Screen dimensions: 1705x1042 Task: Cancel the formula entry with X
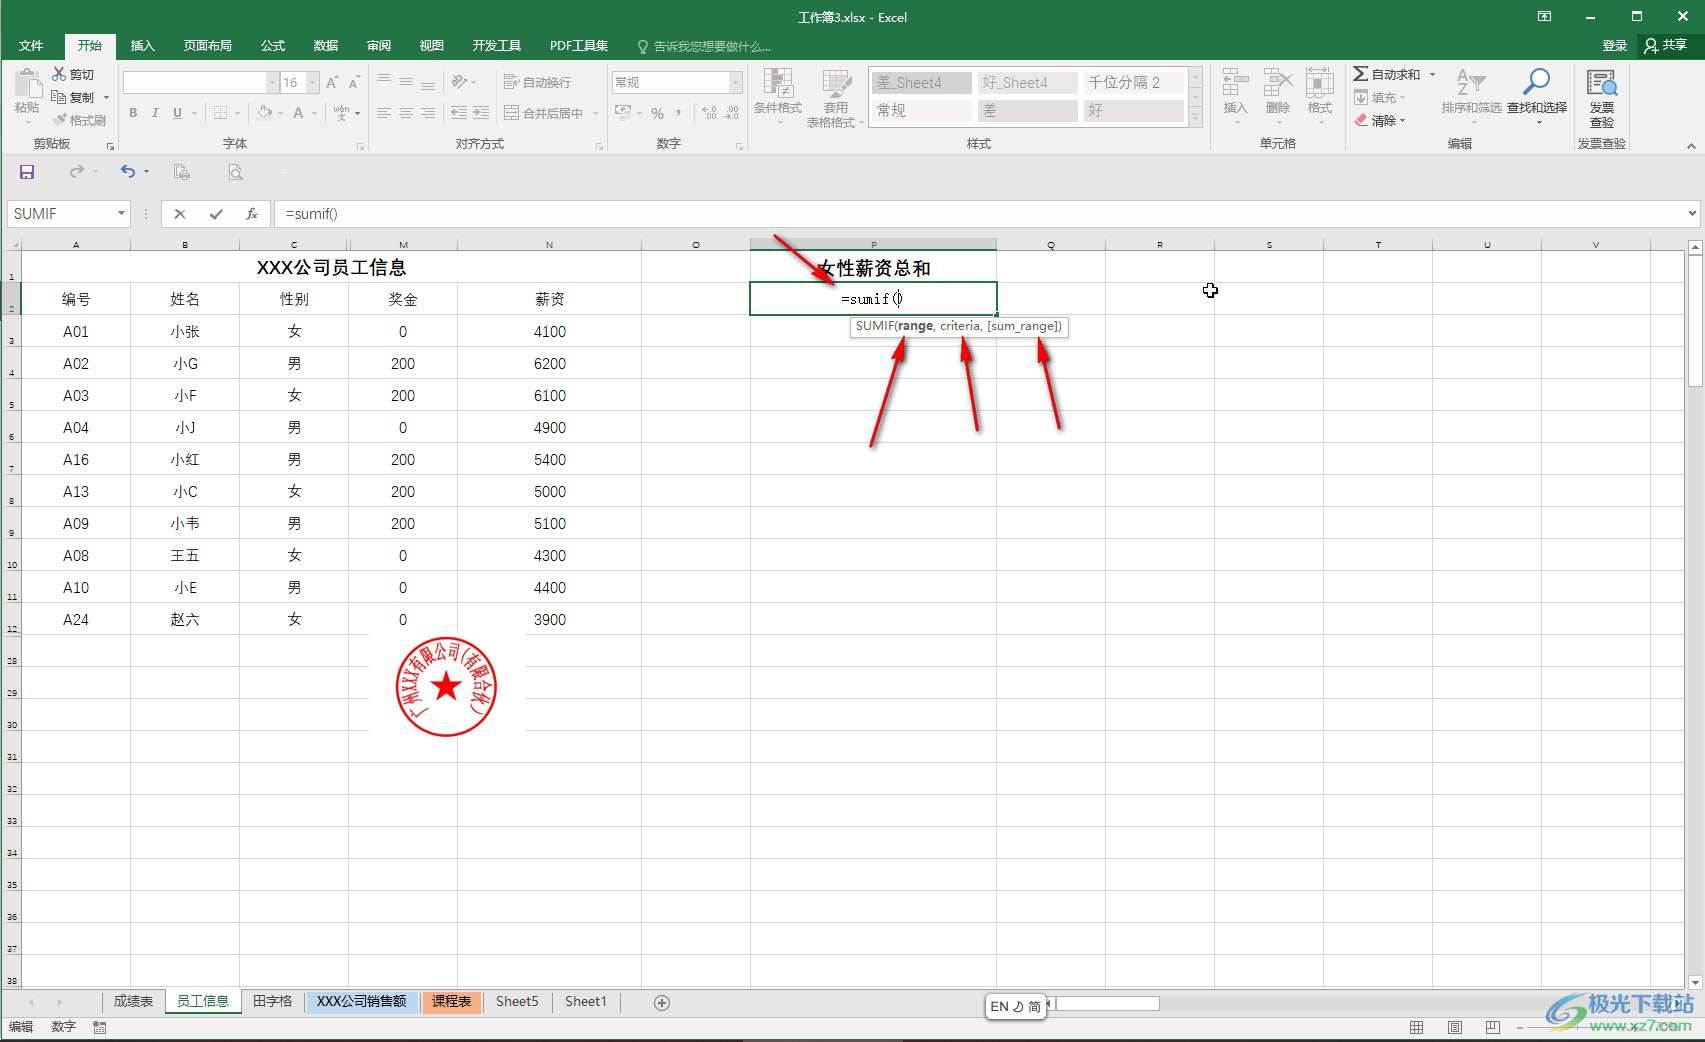point(180,214)
